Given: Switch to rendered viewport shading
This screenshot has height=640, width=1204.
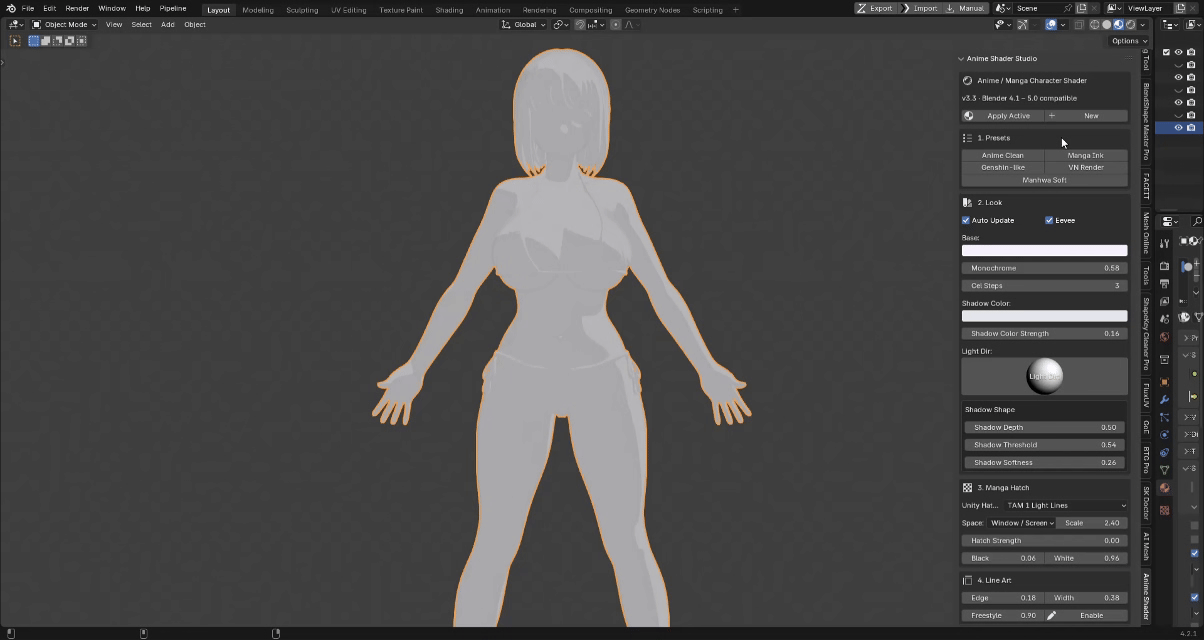Looking at the screenshot, I should tap(1131, 24).
